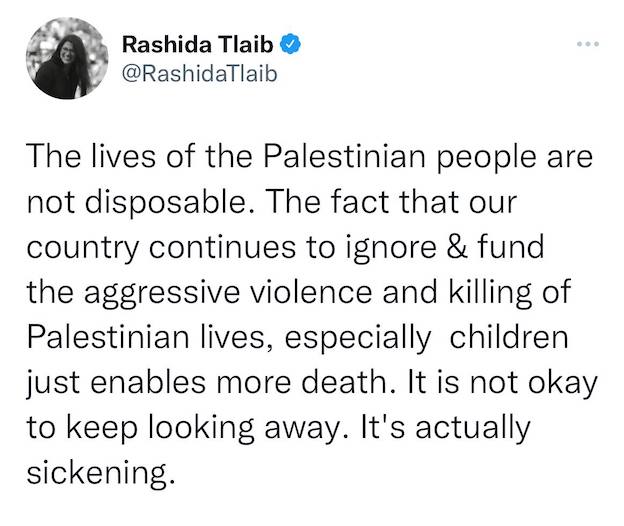Visit the @RashidaTlaib handle link
This screenshot has width=624, height=526.
pyautogui.click(x=199, y=74)
